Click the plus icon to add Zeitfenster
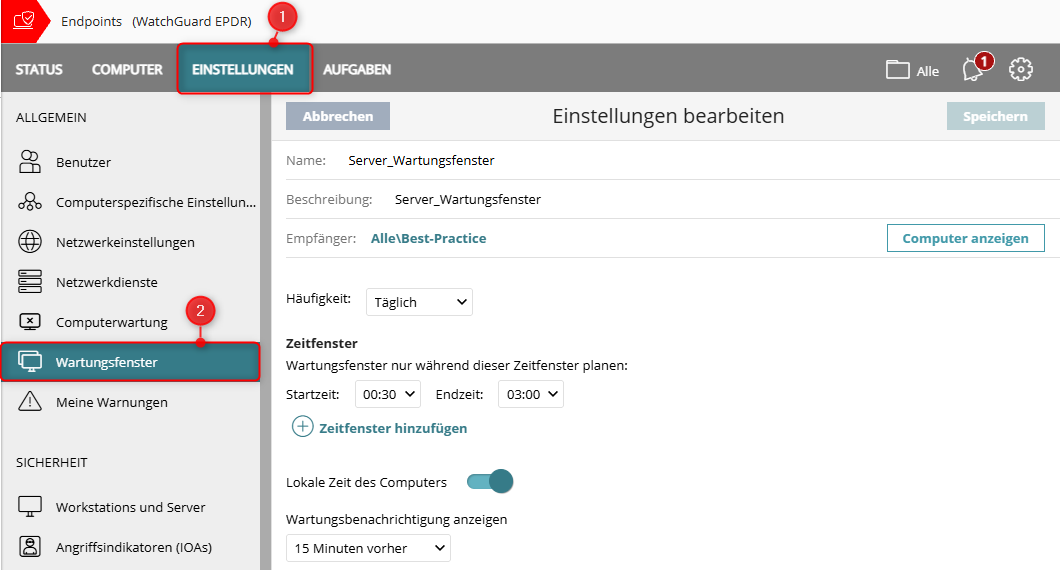 tap(302, 427)
